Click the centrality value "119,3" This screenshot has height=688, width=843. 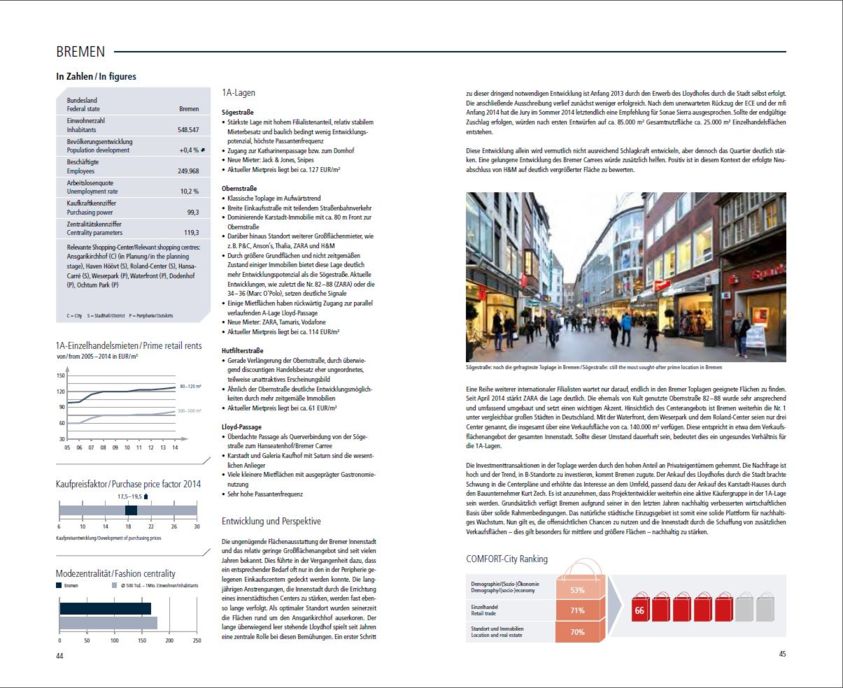(191, 233)
